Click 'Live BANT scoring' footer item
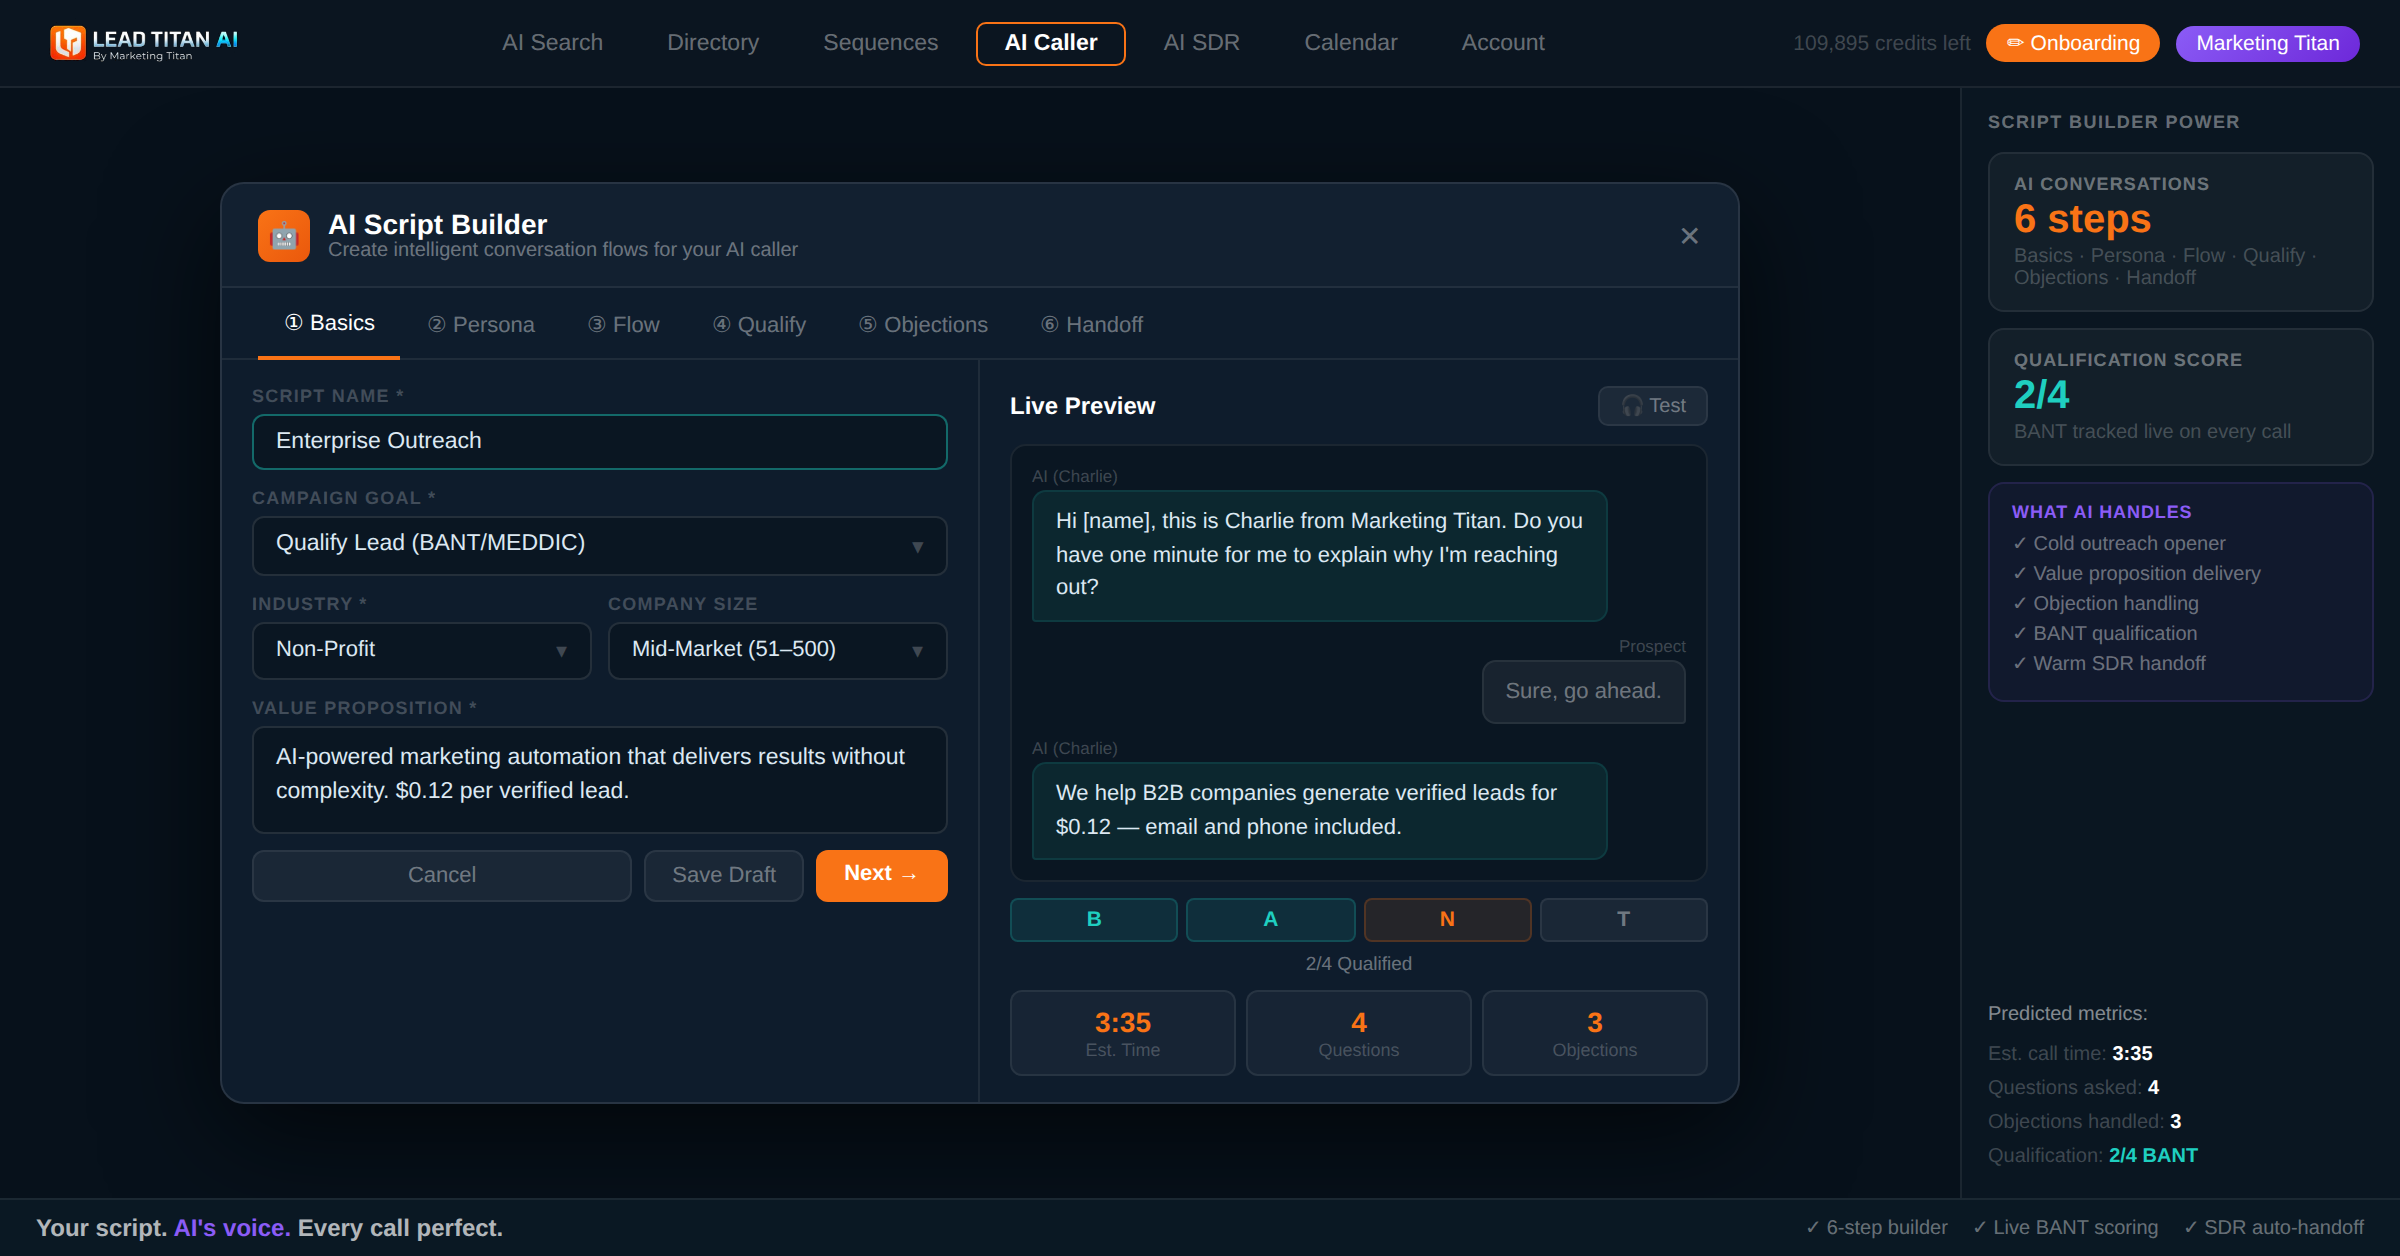 tap(2065, 1227)
